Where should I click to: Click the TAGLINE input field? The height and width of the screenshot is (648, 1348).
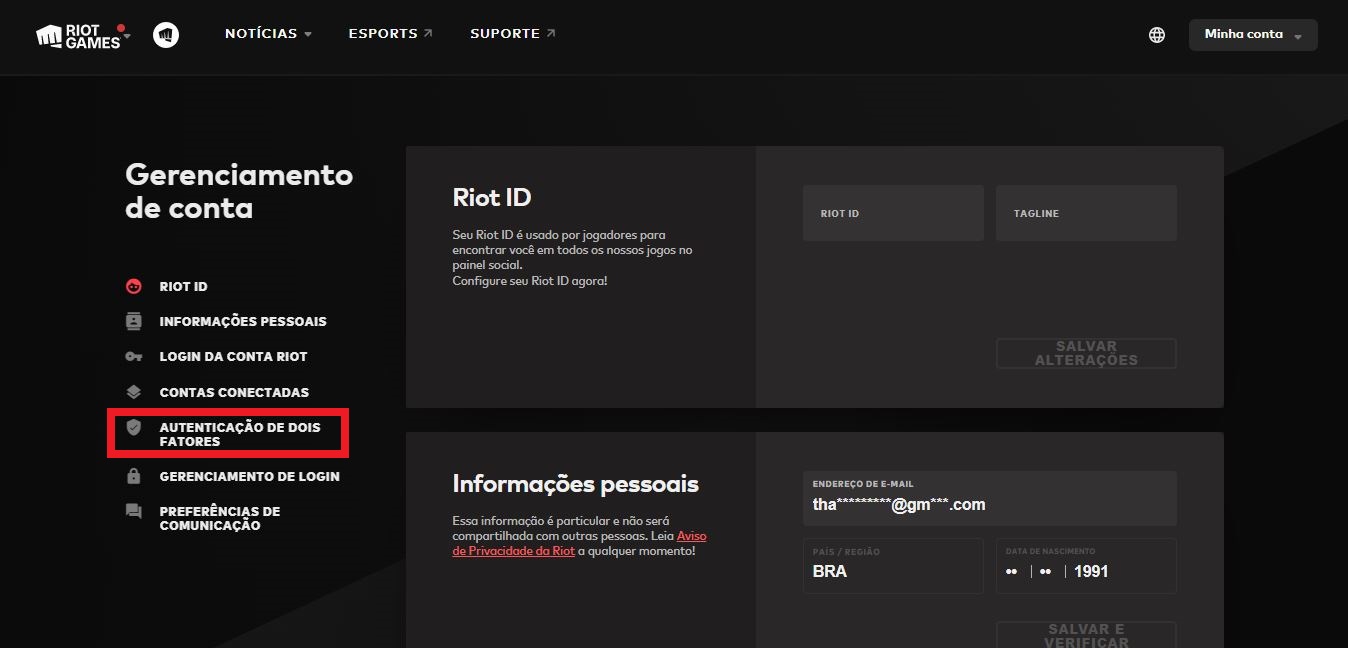click(x=1086, y=213)
